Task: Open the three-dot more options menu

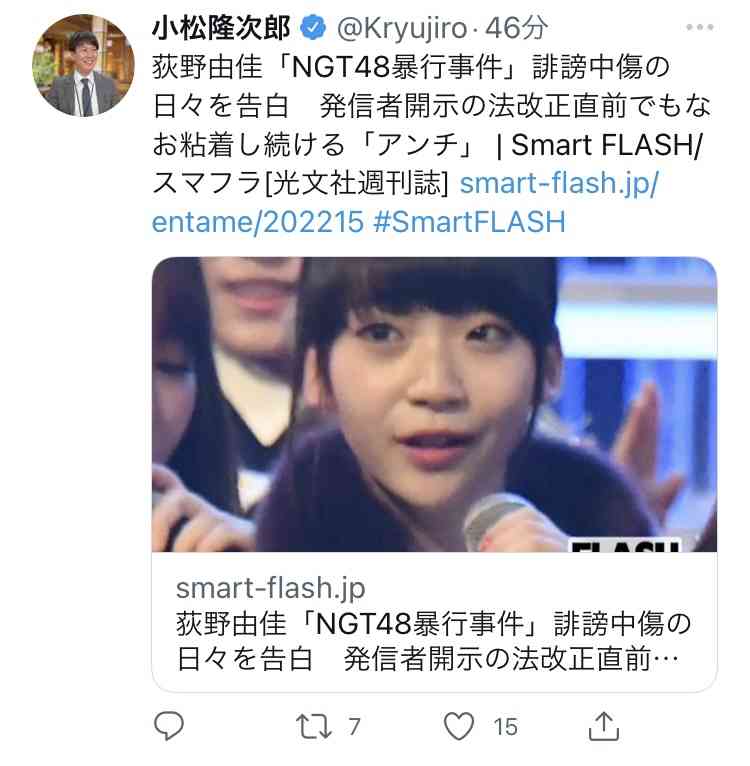Action: pyautogui.click(x=700, y=27)
